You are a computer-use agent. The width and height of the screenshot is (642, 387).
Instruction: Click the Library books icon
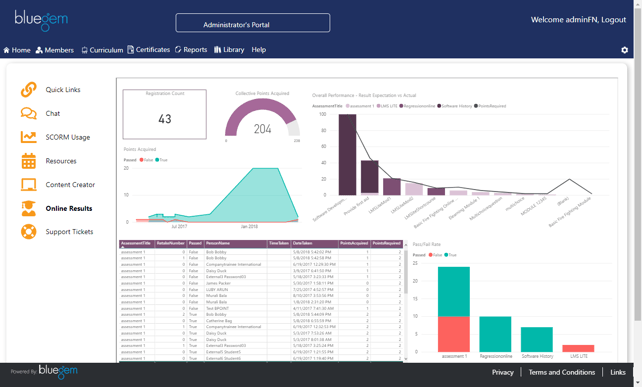pos(217,50)
